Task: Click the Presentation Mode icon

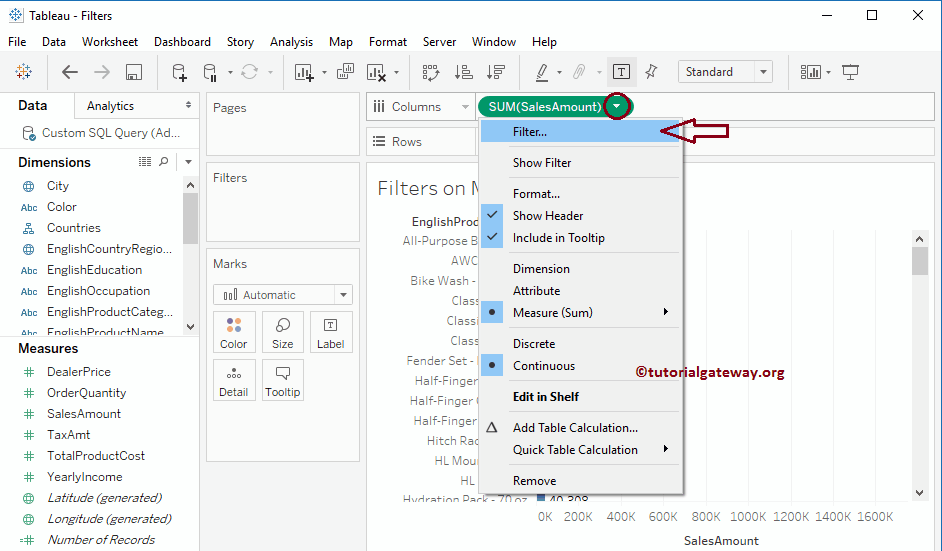Action: [850, 72]
